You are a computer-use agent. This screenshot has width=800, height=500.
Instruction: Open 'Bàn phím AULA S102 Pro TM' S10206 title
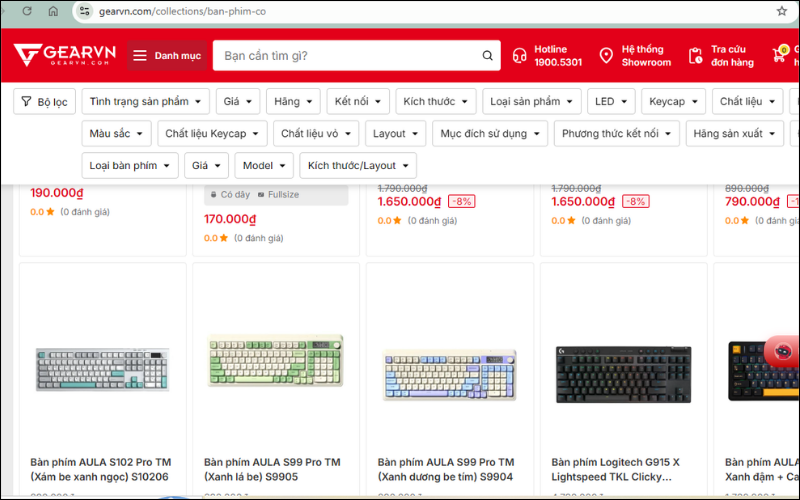coord(101,469)
